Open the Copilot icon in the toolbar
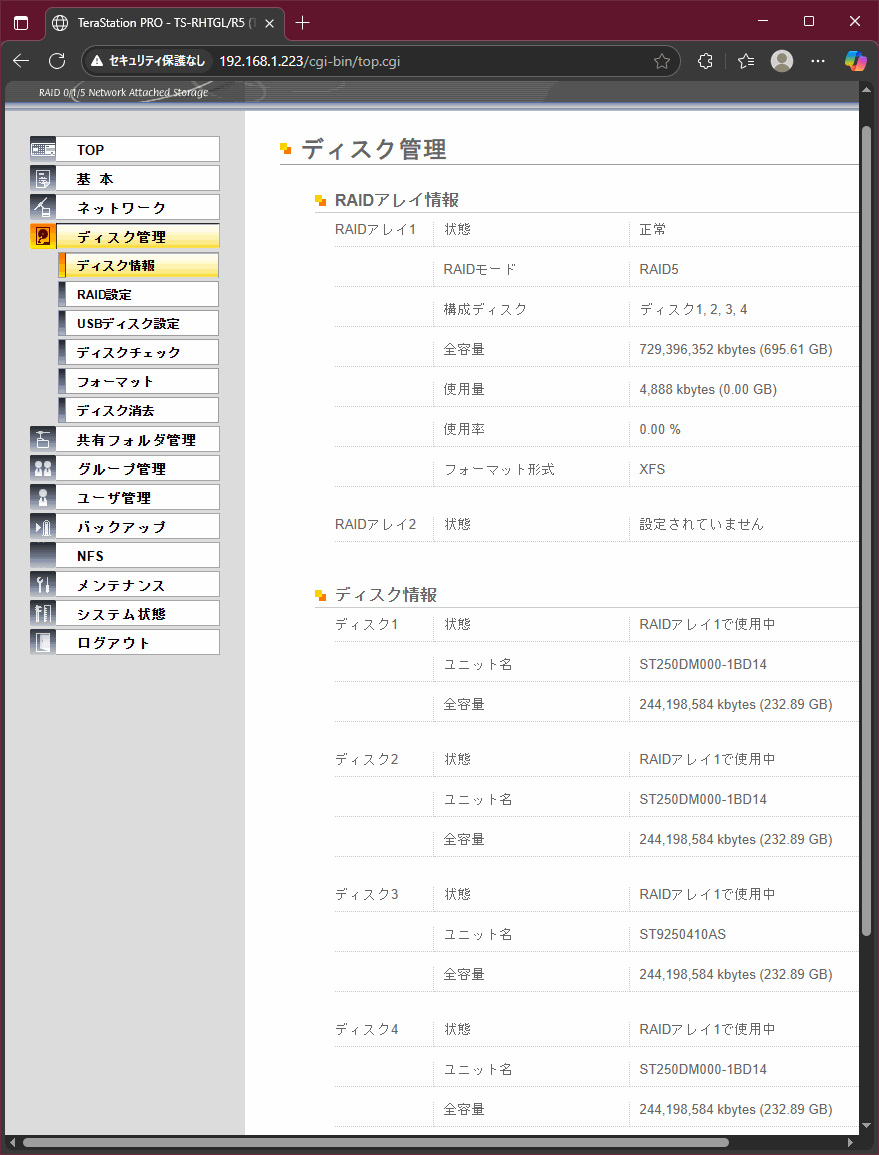879x1155 pixels. click(x=855, y=61)
